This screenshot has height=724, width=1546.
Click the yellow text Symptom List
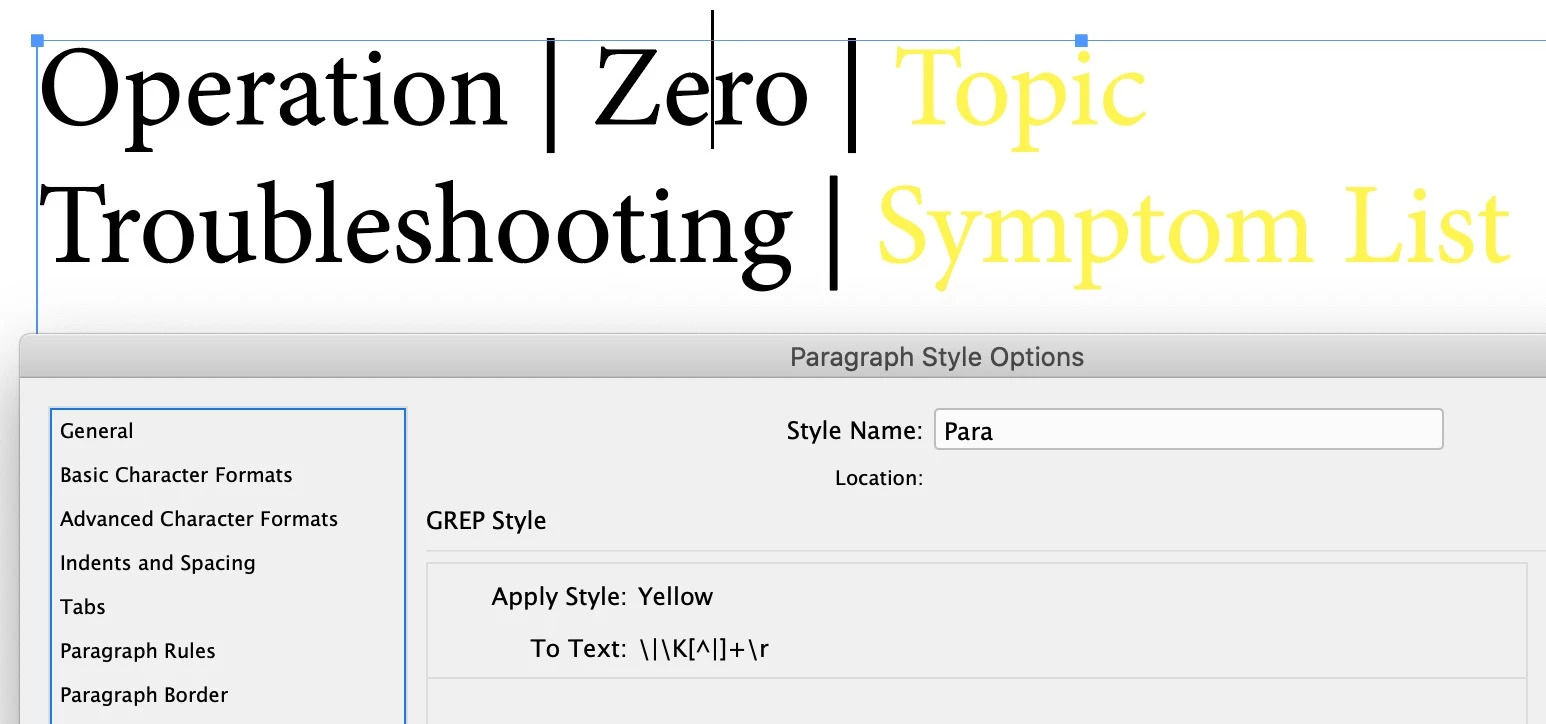pyautogui.click(x=1193, y=235)
